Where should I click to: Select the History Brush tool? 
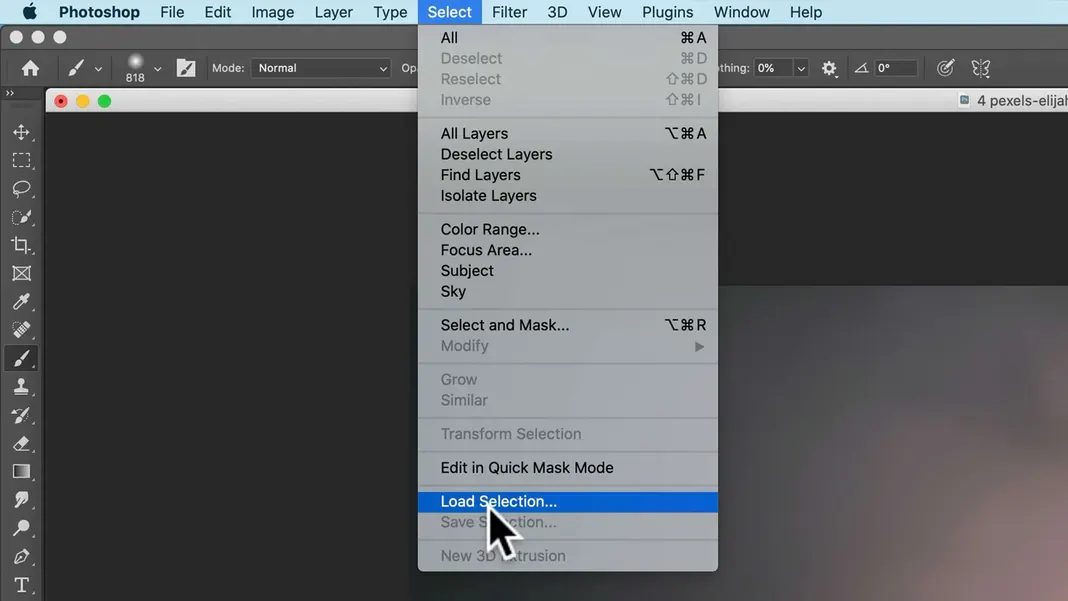pyautogui.click(x=21, y=416)
